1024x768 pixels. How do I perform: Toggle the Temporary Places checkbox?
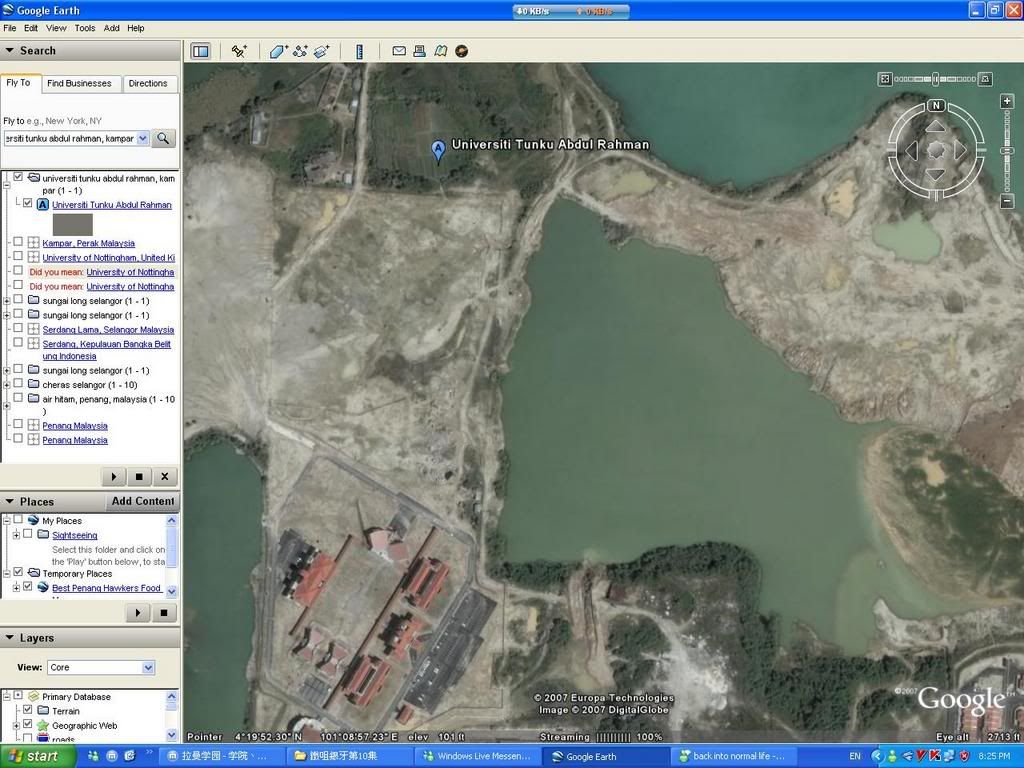(18, 573)
